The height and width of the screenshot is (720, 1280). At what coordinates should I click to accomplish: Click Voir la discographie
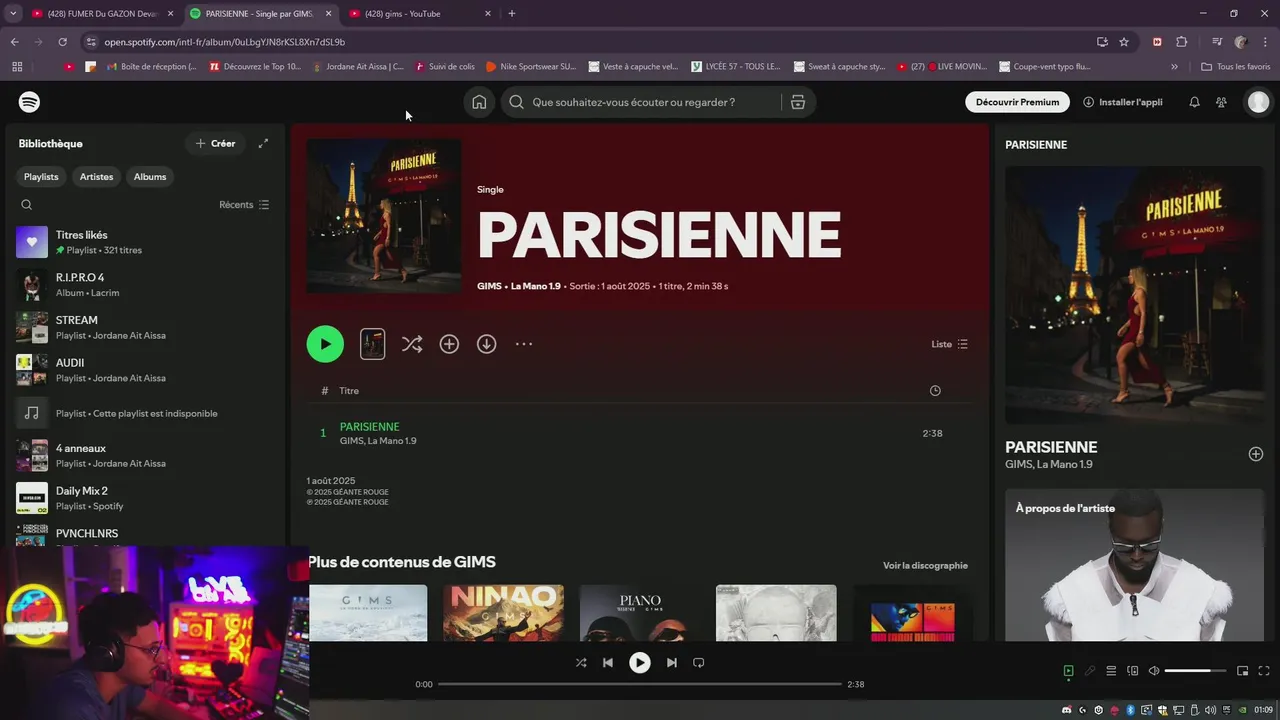point(925,565)
